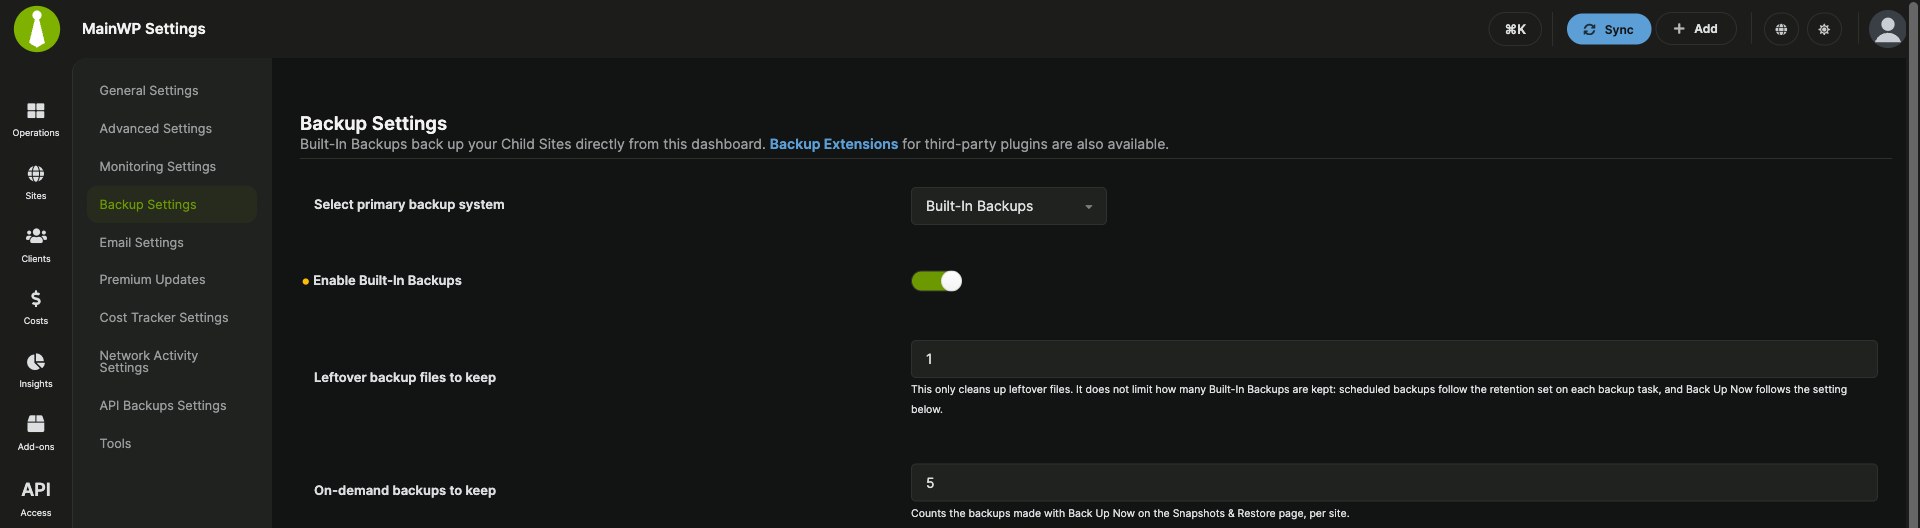Screen dimensions: 1920x528
Task: Click the 'Counts the backups made' help text
Action: coord(1130,514)
